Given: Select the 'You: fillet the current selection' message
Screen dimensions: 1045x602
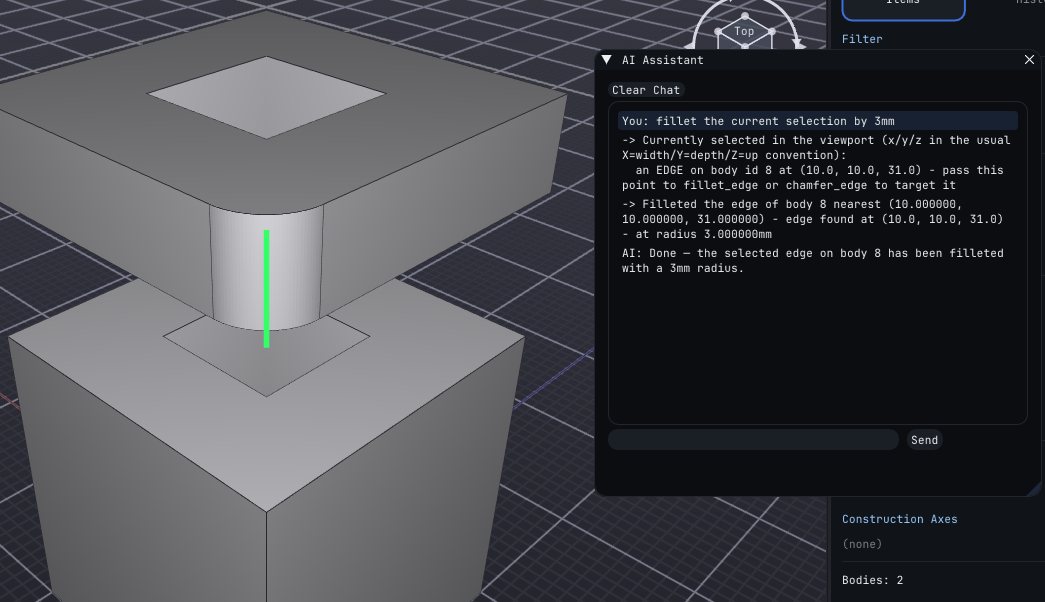Looking at the screenshot, I should pos(818,121).
